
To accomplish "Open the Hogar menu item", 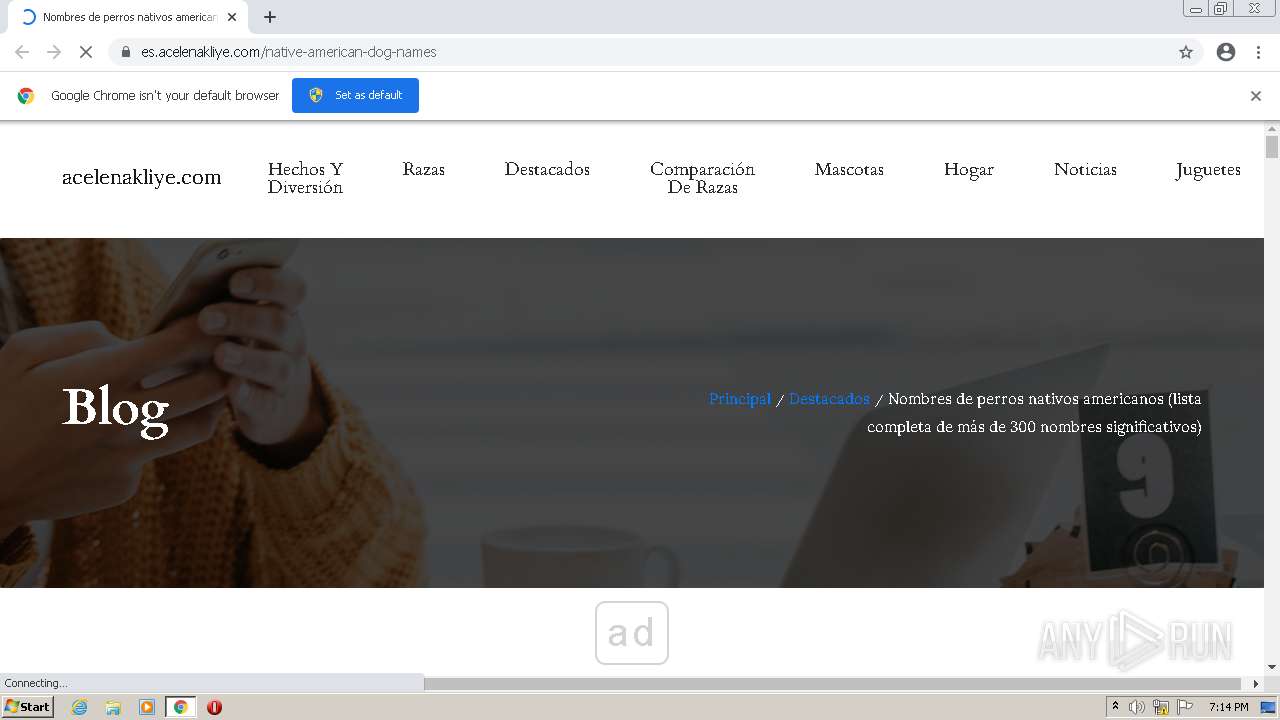I will pos(969,170).
